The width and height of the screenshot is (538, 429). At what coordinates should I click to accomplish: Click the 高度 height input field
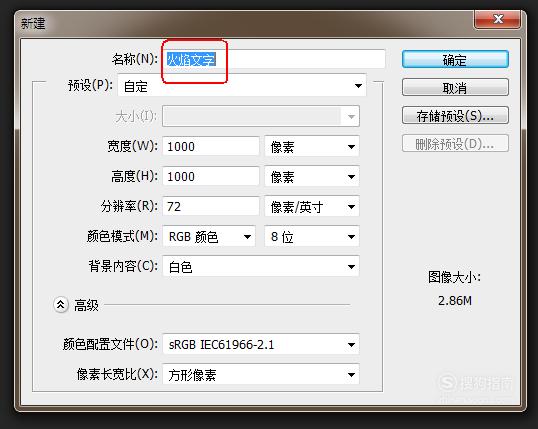tap(211, 176)
